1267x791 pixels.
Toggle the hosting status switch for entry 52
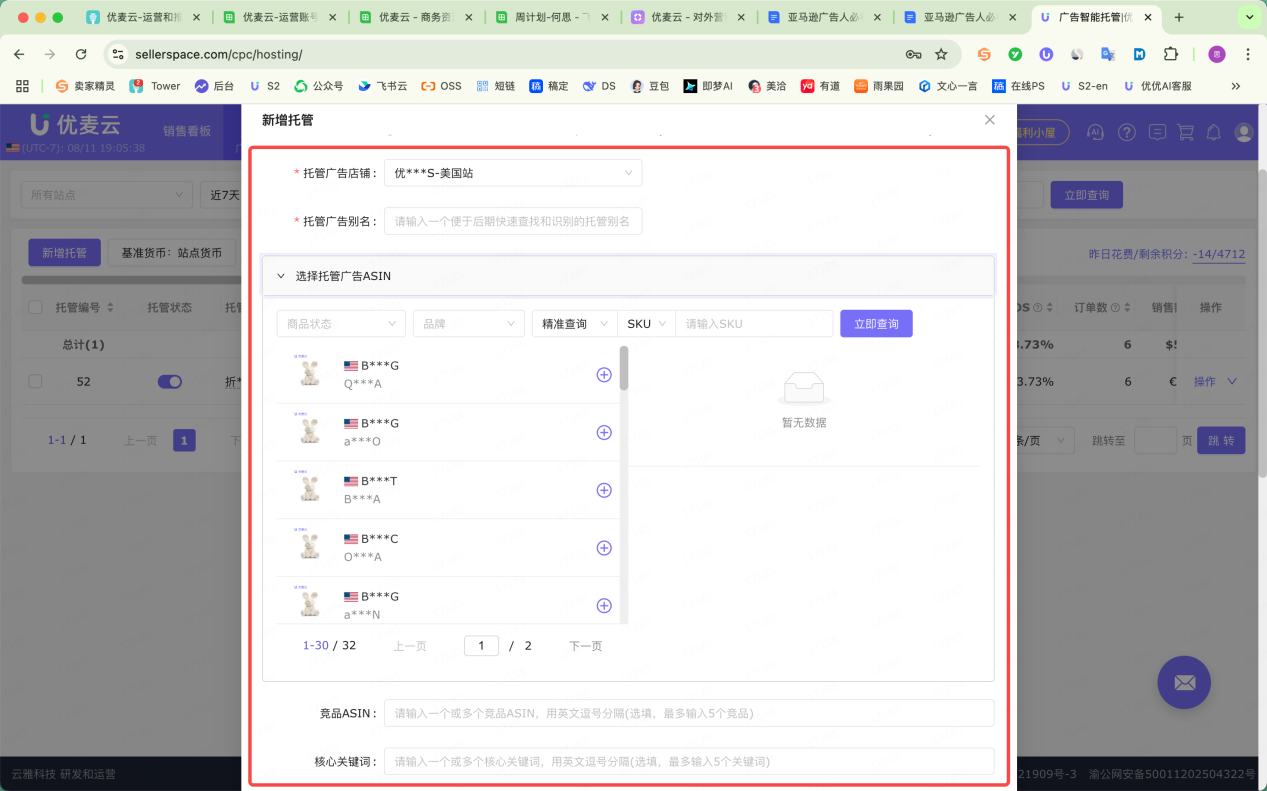(169, 381)
